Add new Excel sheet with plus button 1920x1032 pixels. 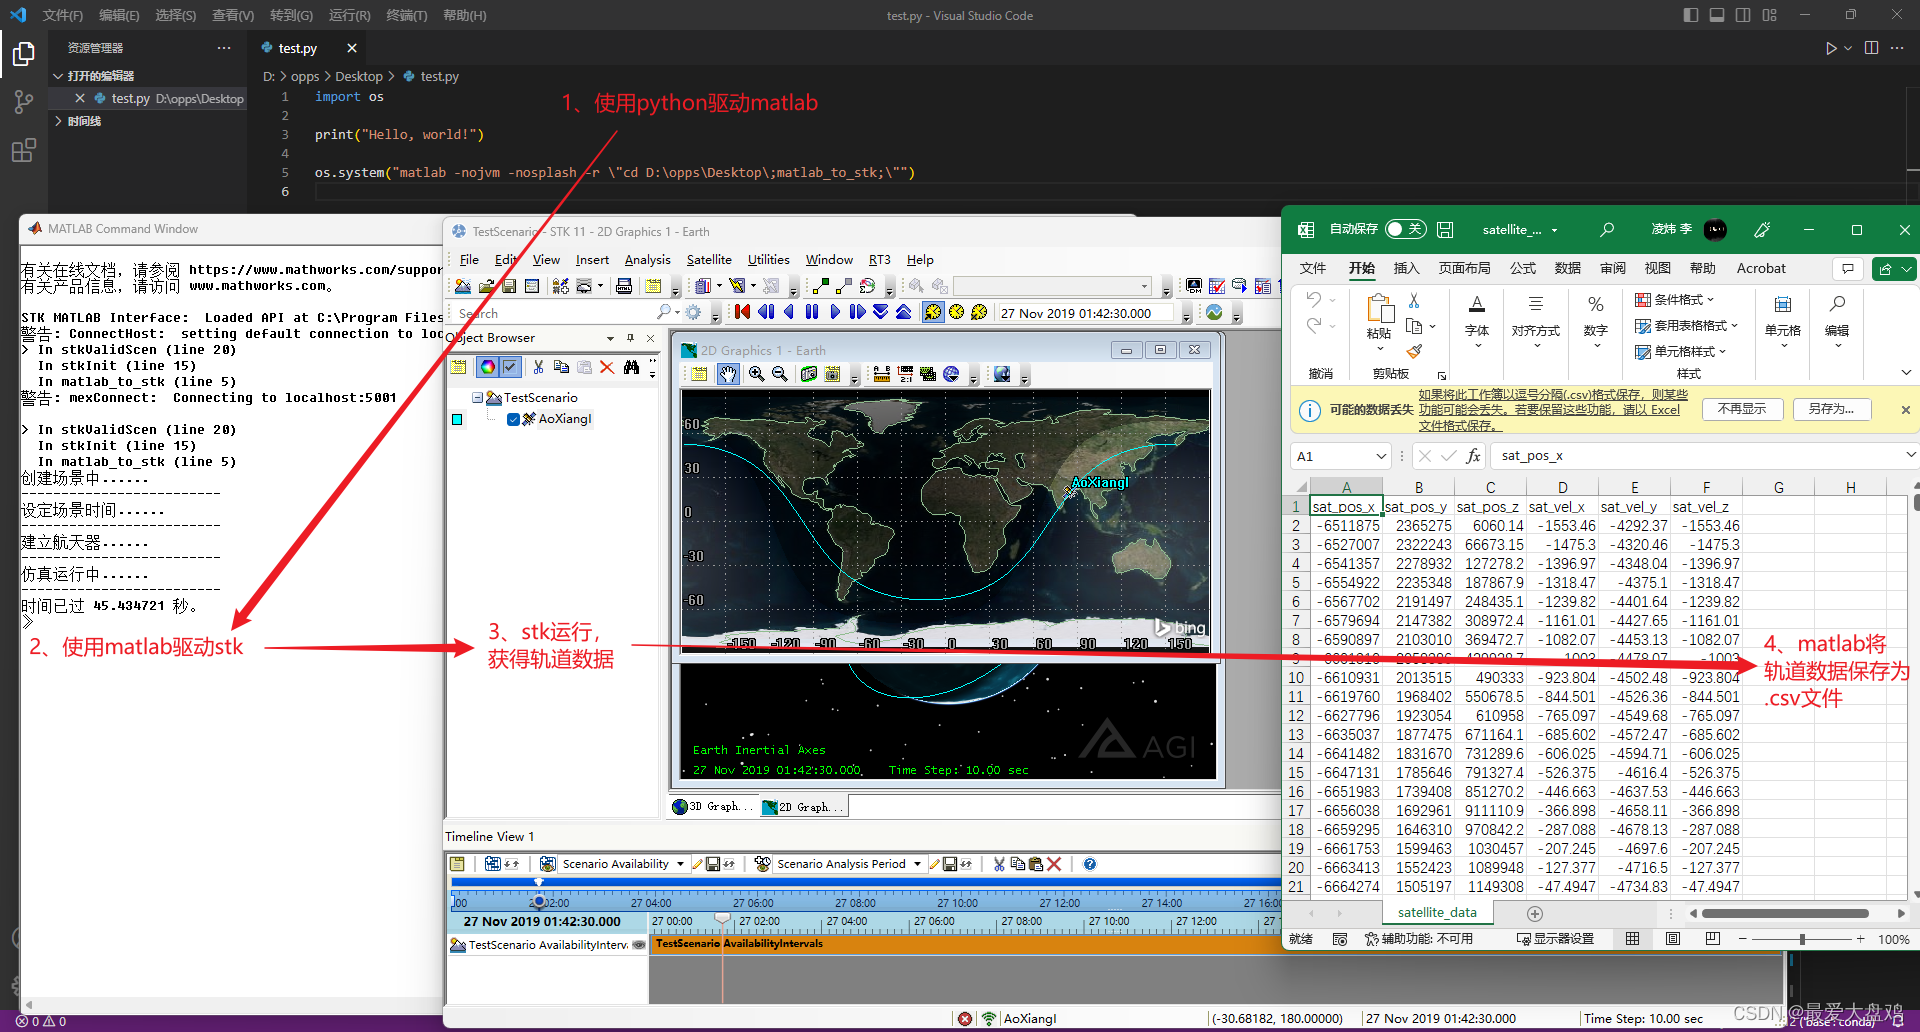click(x=1535, y=914)
